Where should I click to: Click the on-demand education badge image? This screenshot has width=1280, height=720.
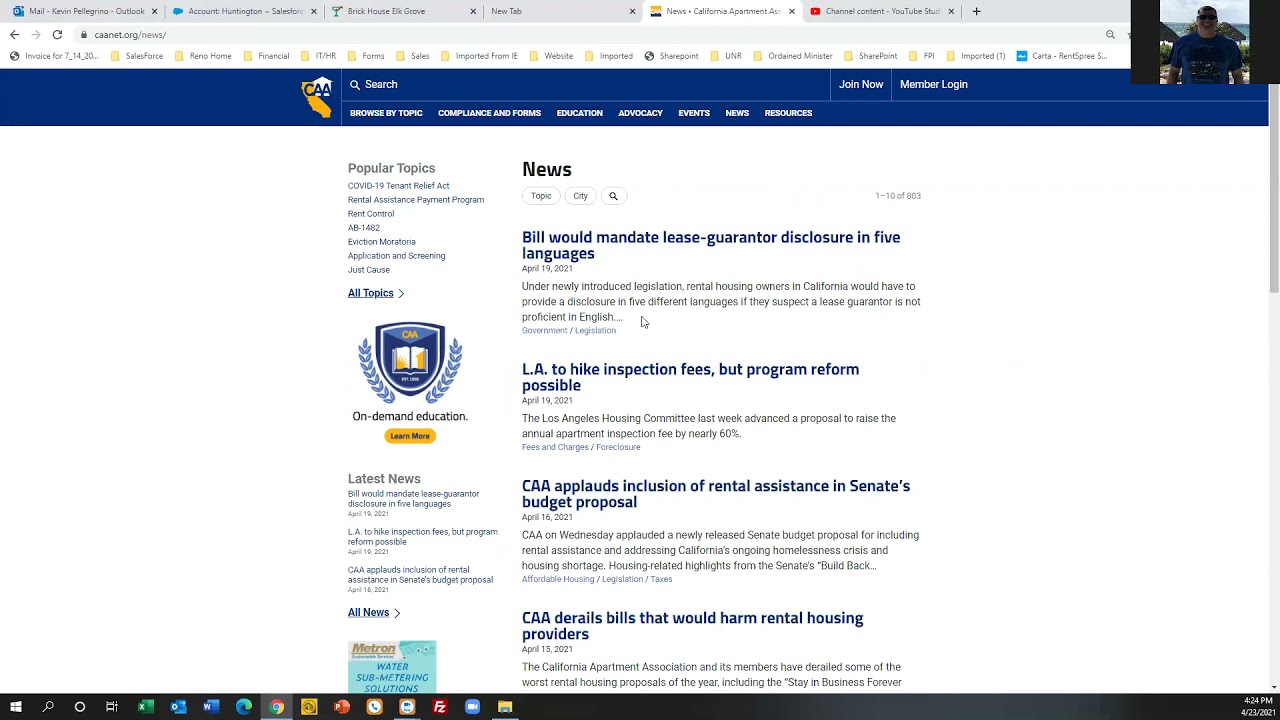[x=410, y=363]
